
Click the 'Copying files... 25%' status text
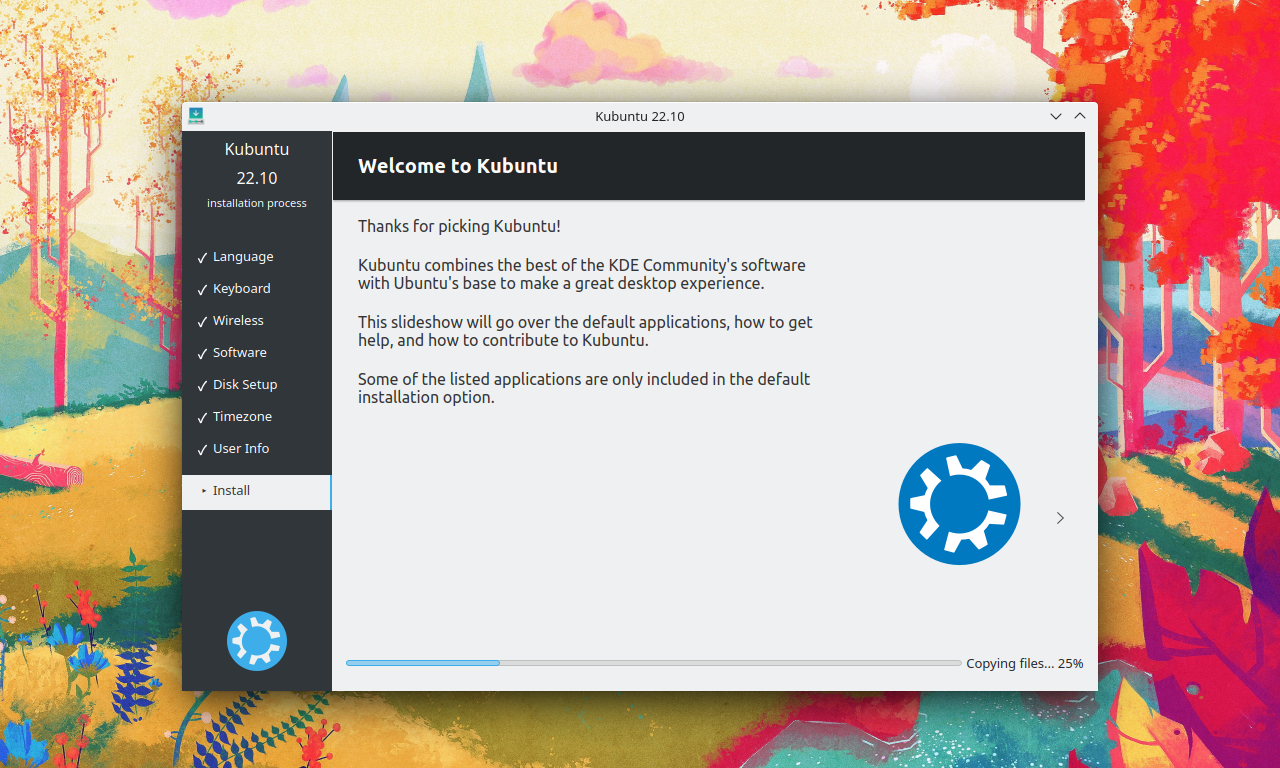click(1024, 663)
